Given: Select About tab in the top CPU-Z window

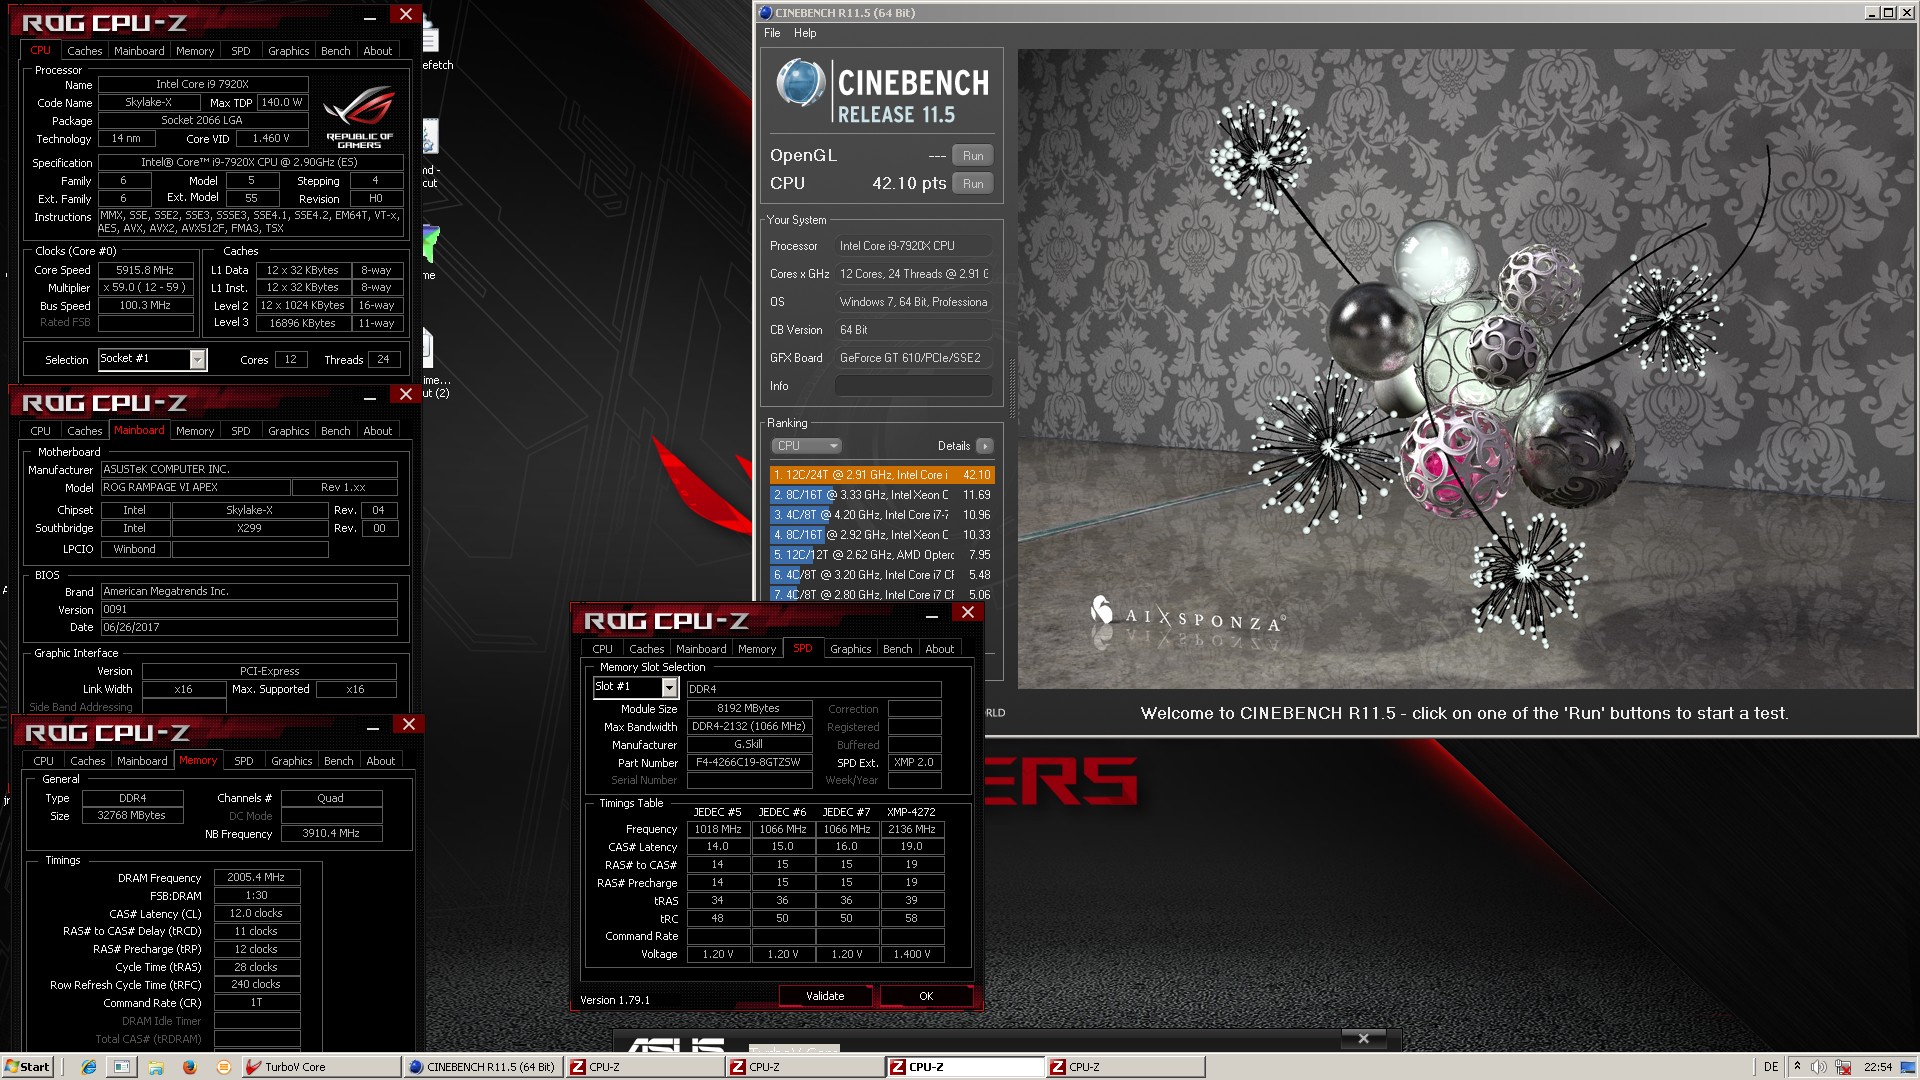Looking at the screenshot, I should tap(378, 51).
